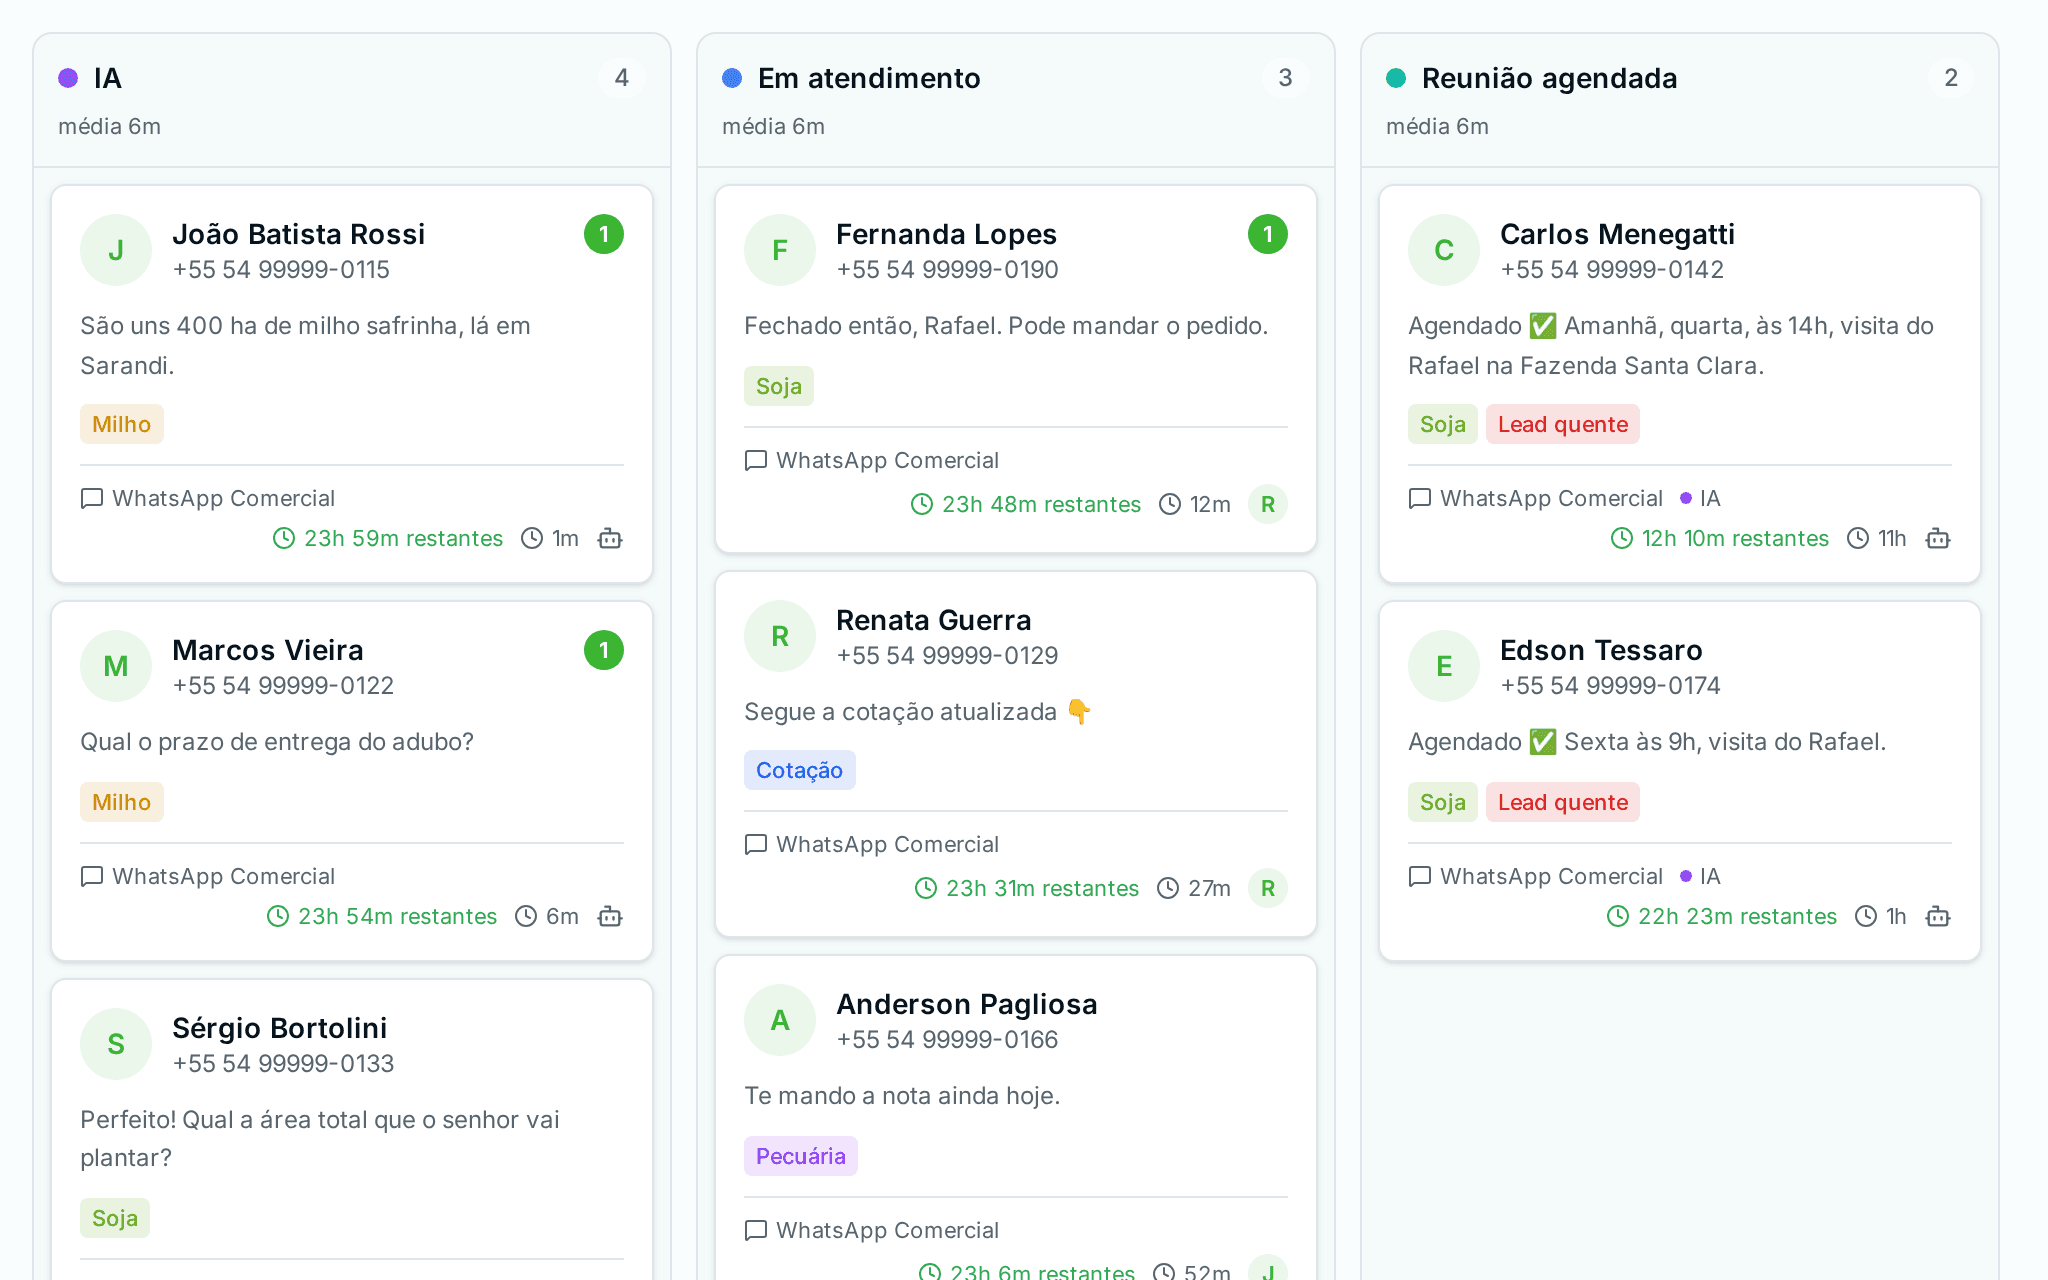Screen dimensions: 2048x1280
Task: Click the message 'Fechado então, Rafael. Pode mandar o pedido.'
Action: (x=1006, y=326)
